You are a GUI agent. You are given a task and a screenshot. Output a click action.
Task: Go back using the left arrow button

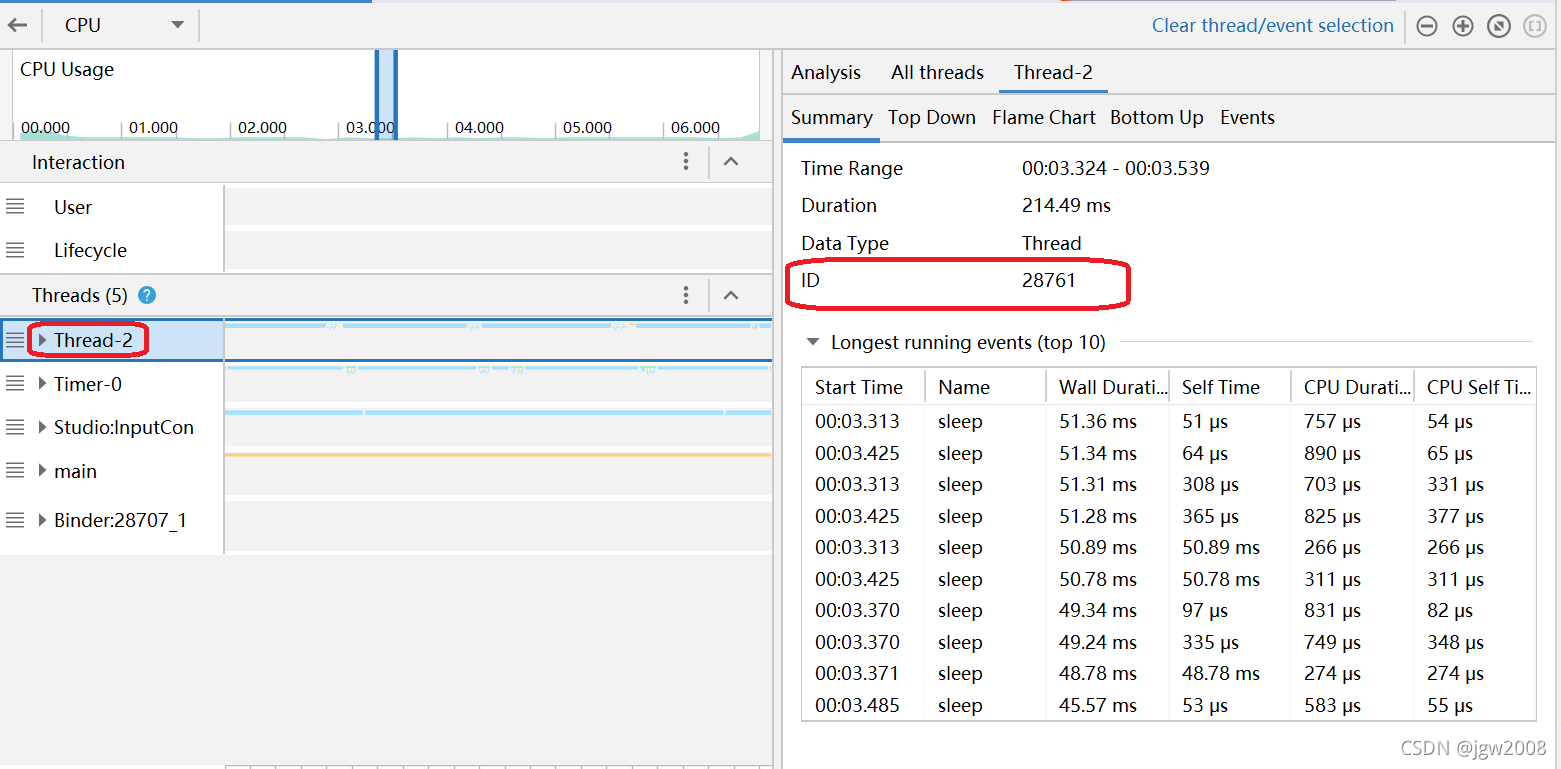18,26
